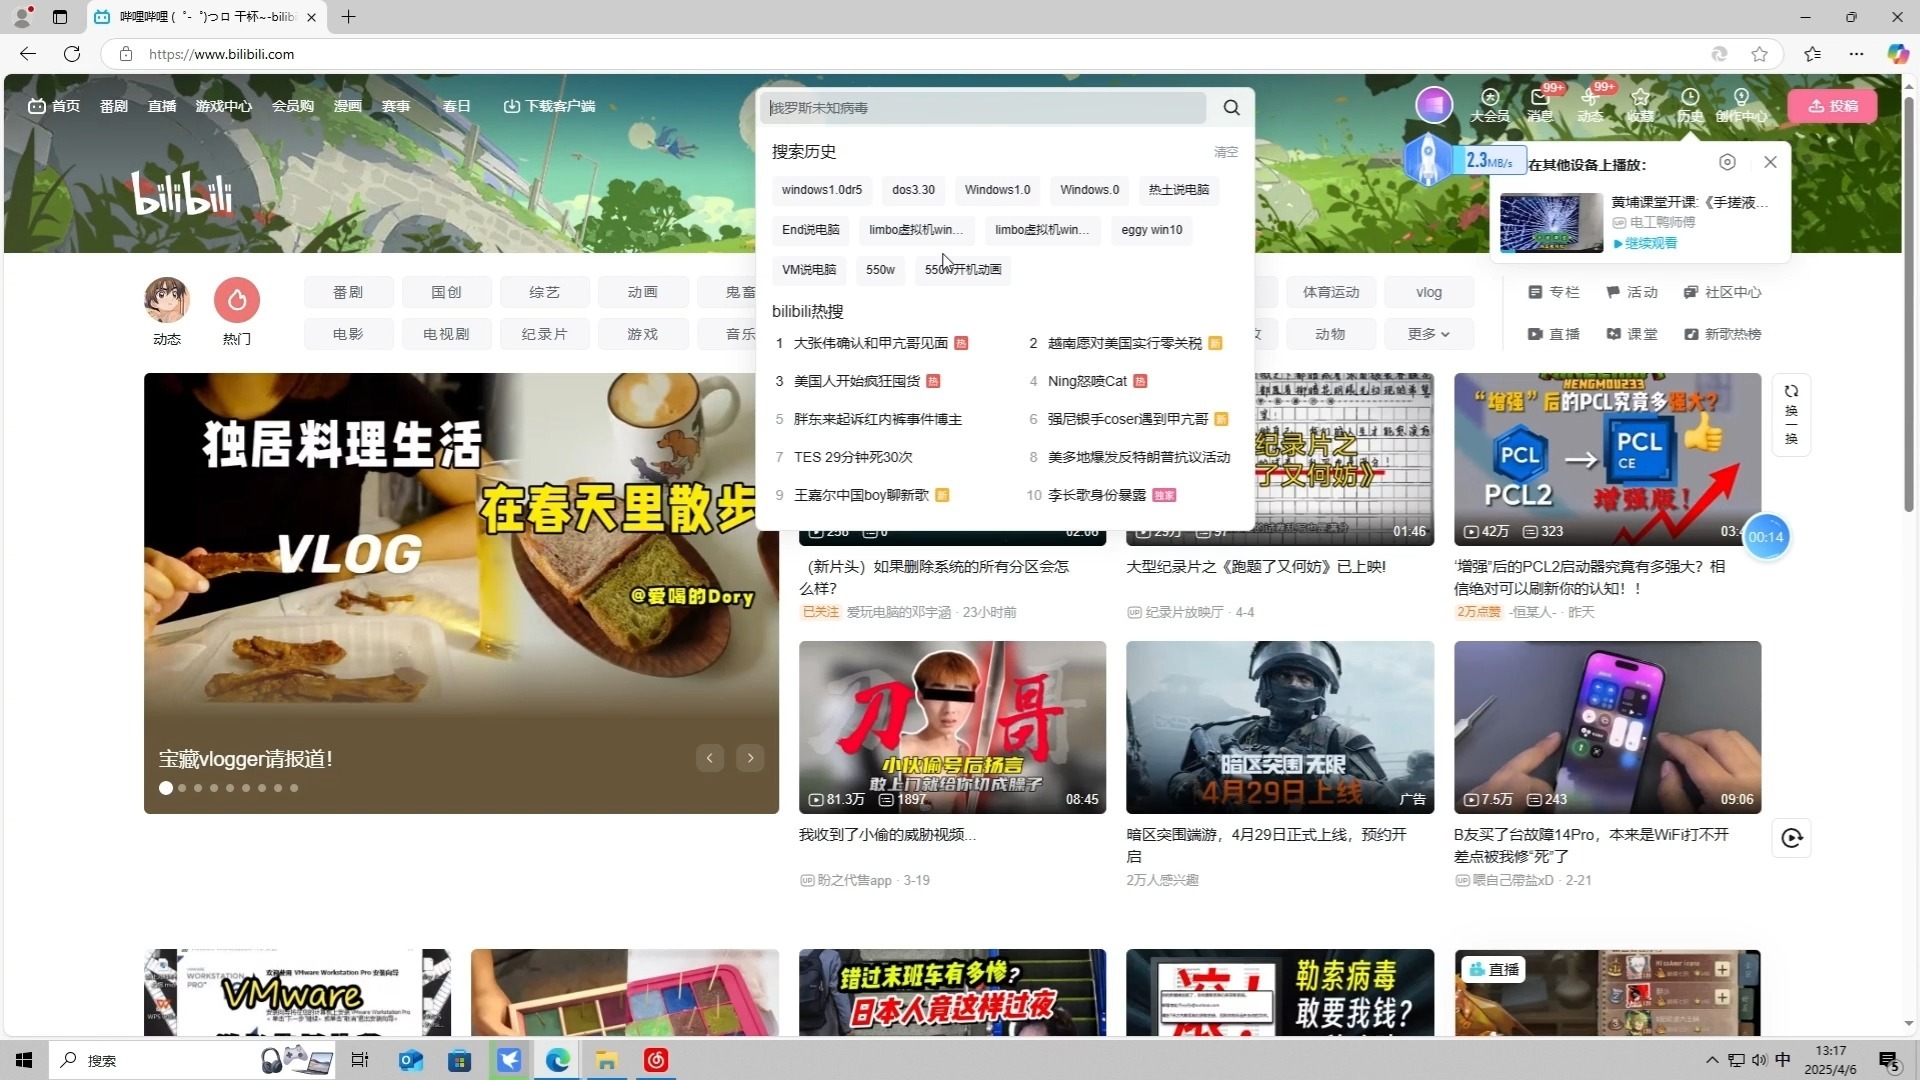Image resolution: width=1920 pixels, height=1080 pixels.
Task: Click the 收藏 favorites star icon
Action: 1640,105
